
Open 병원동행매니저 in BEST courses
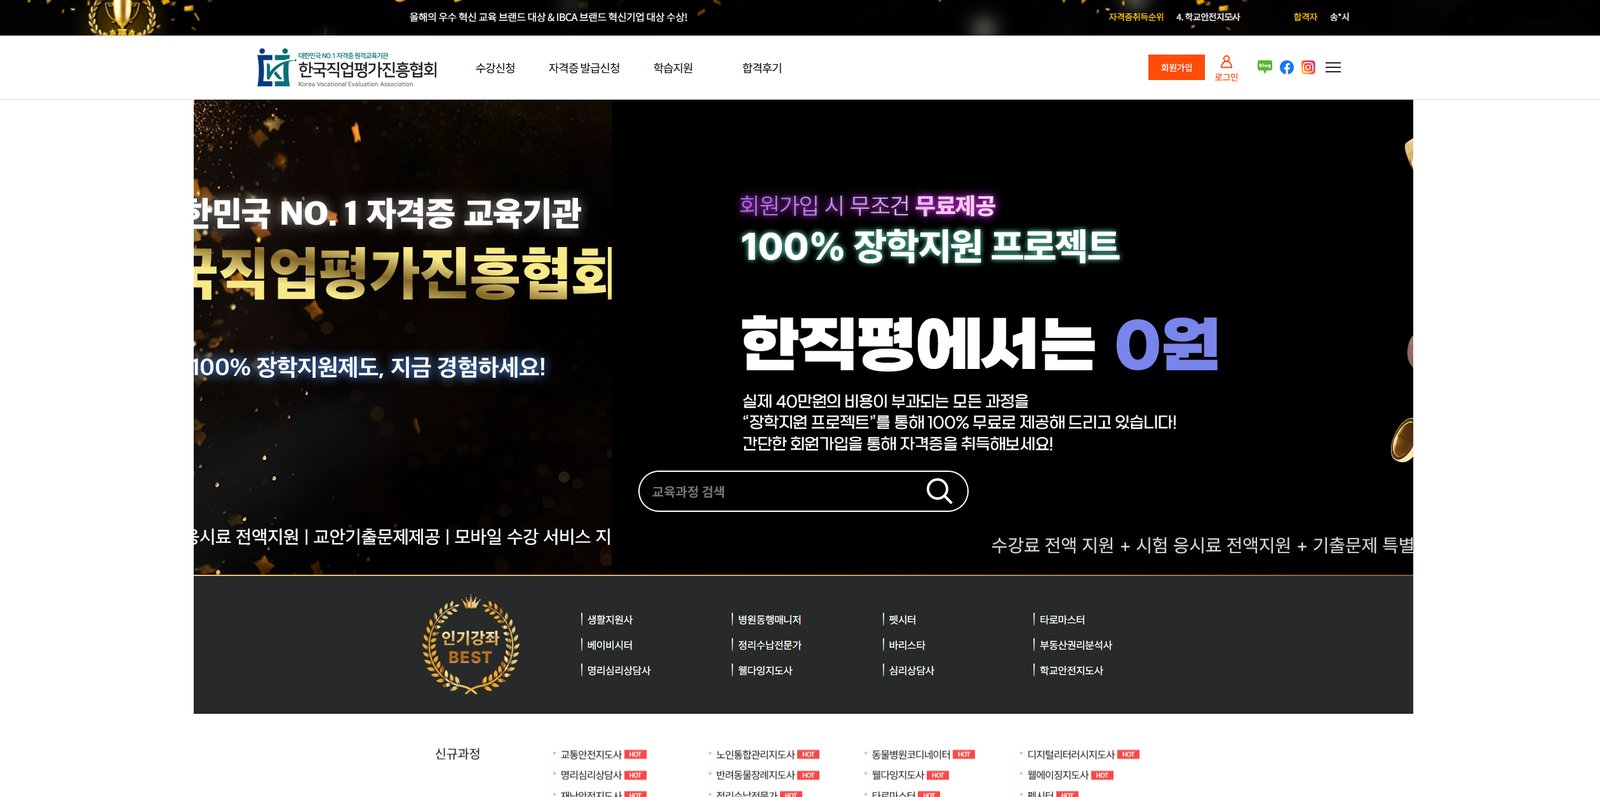[x=769, y=620]
